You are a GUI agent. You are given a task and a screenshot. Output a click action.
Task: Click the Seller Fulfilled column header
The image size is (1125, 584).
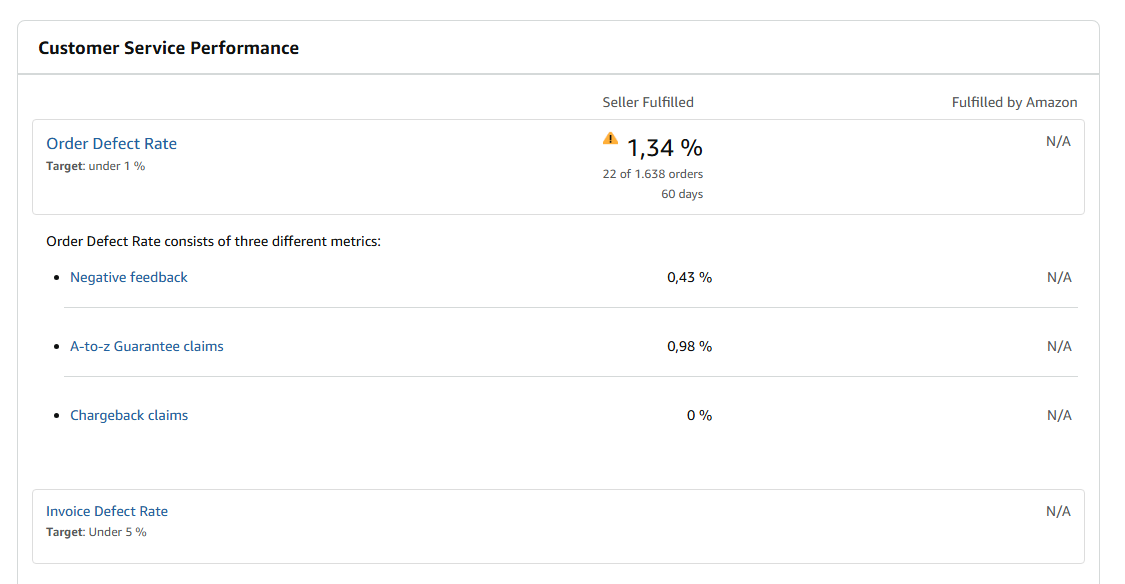[x=648, y=102]
